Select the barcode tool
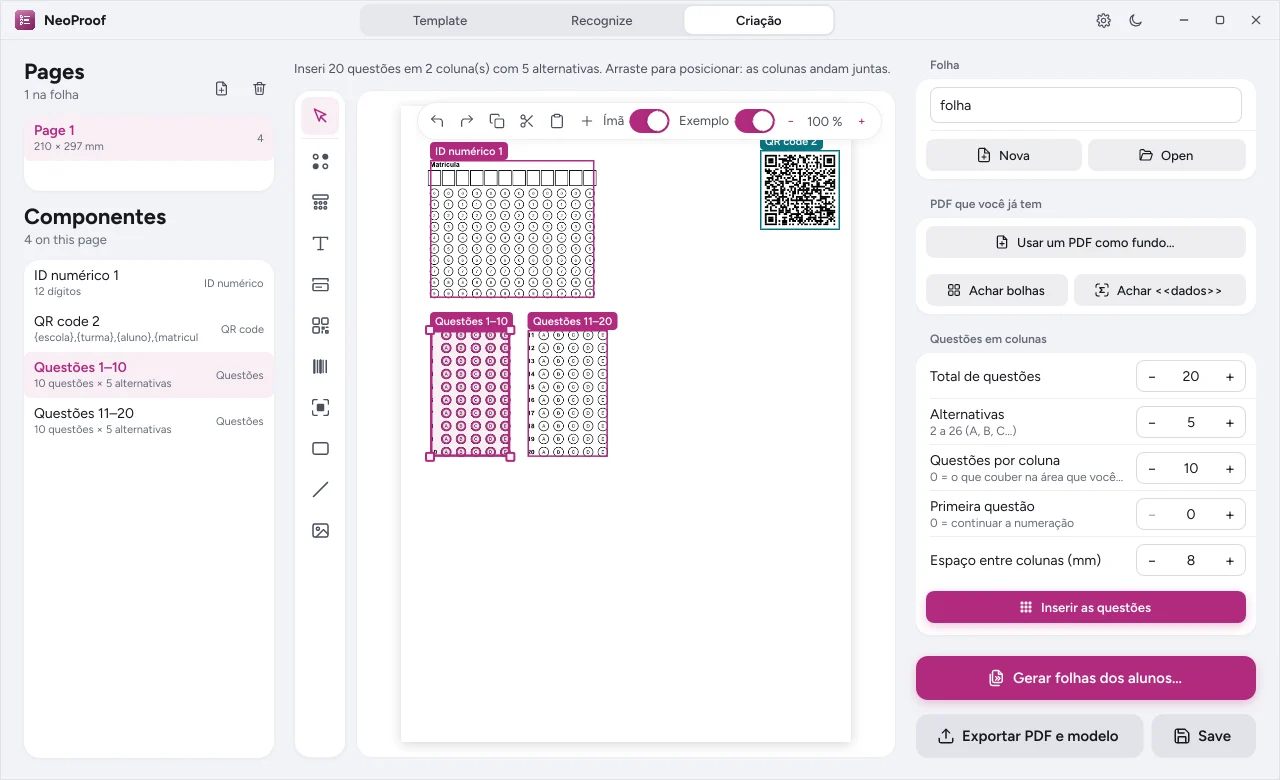This screenshot has height=780, width=1280. click(320, 367)
